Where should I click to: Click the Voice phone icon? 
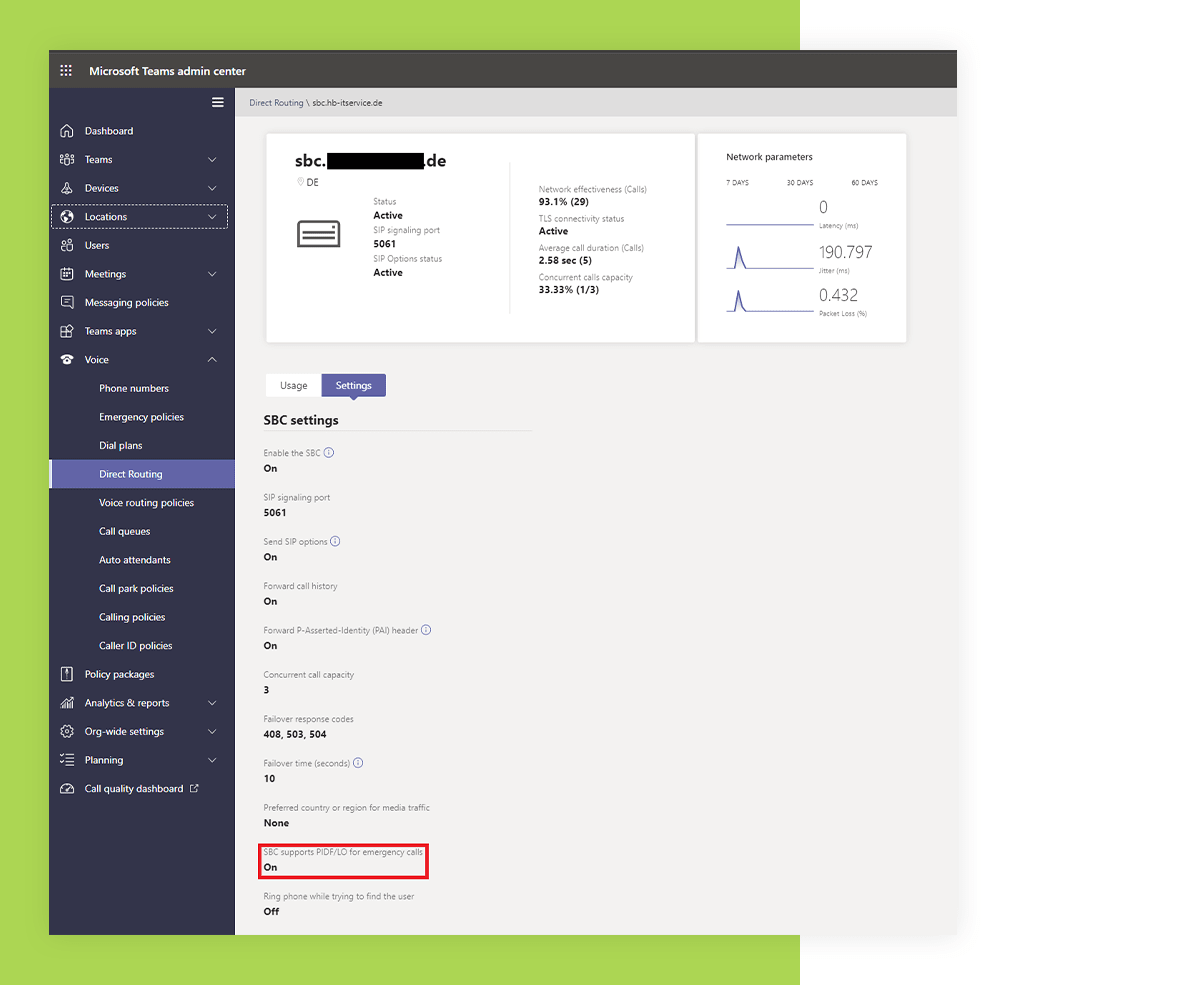point(67,360)
